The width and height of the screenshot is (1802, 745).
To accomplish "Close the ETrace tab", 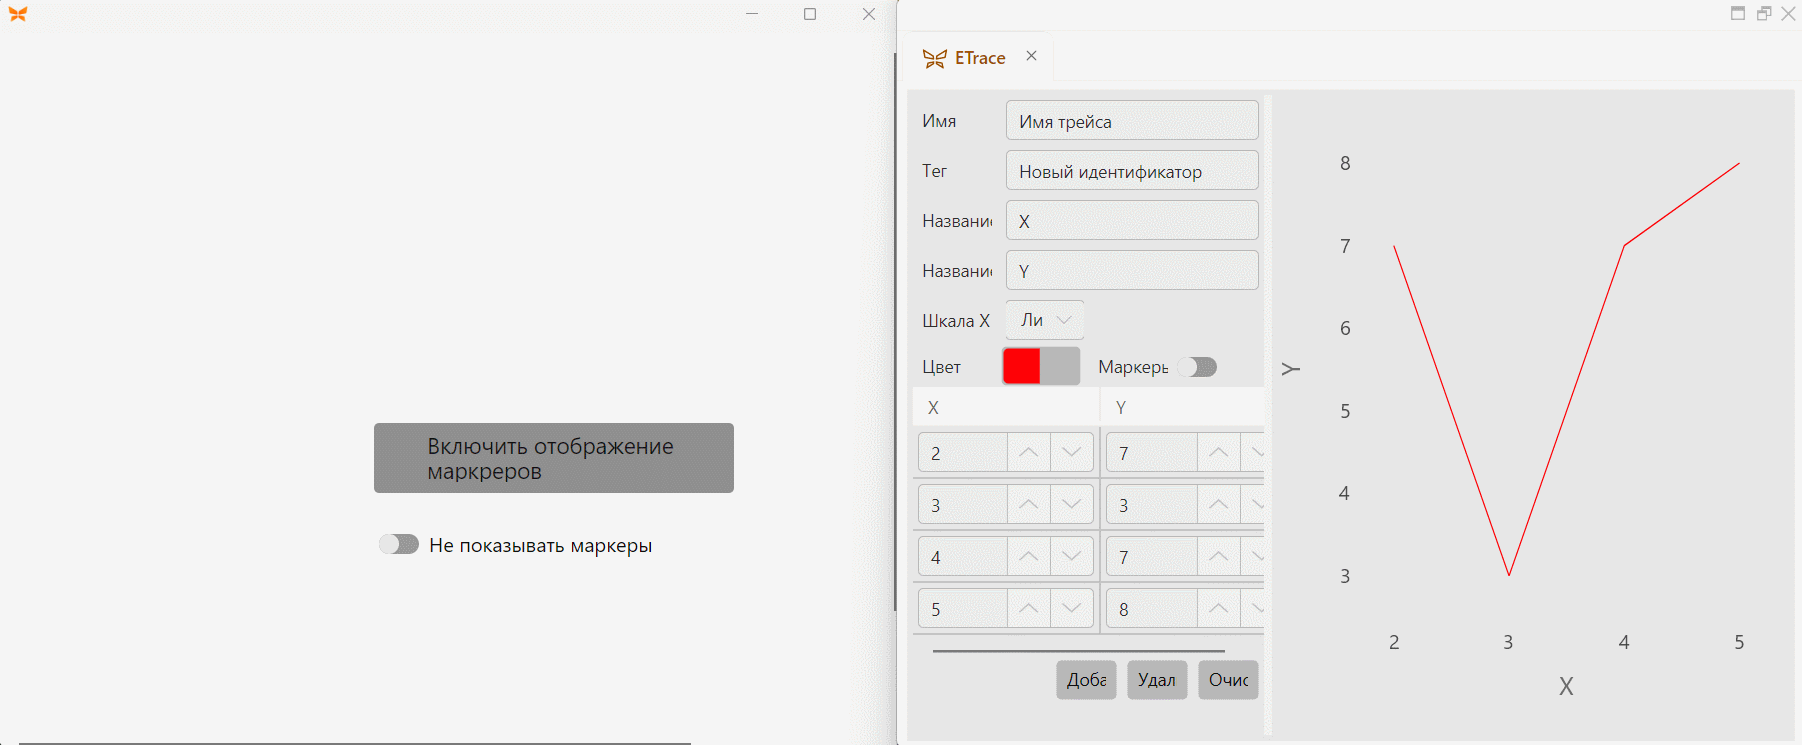I will (x=1031, y=56).
